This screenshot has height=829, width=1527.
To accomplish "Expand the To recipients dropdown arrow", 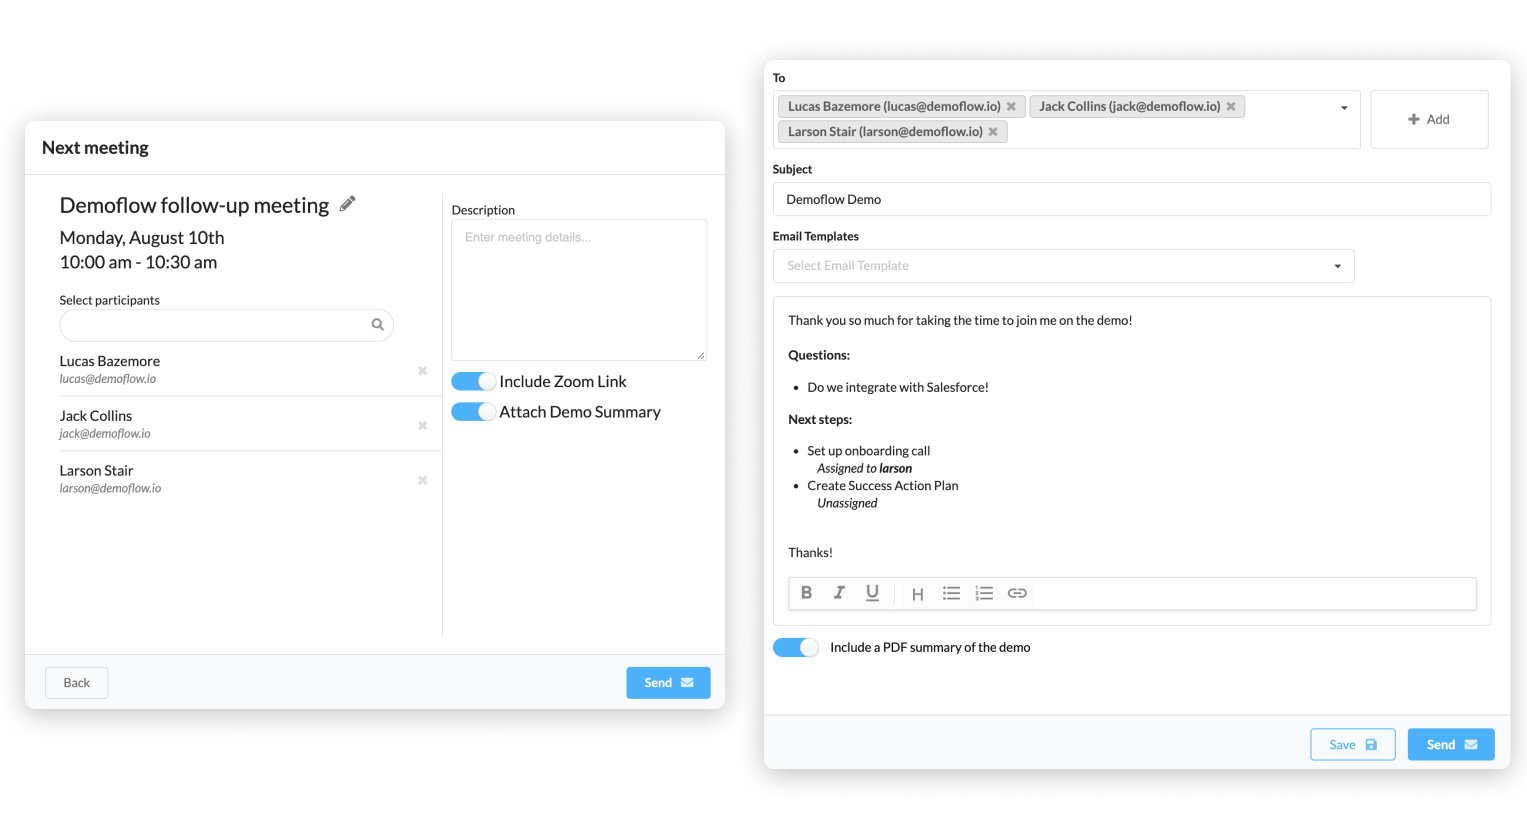I will coord(1344,108).
